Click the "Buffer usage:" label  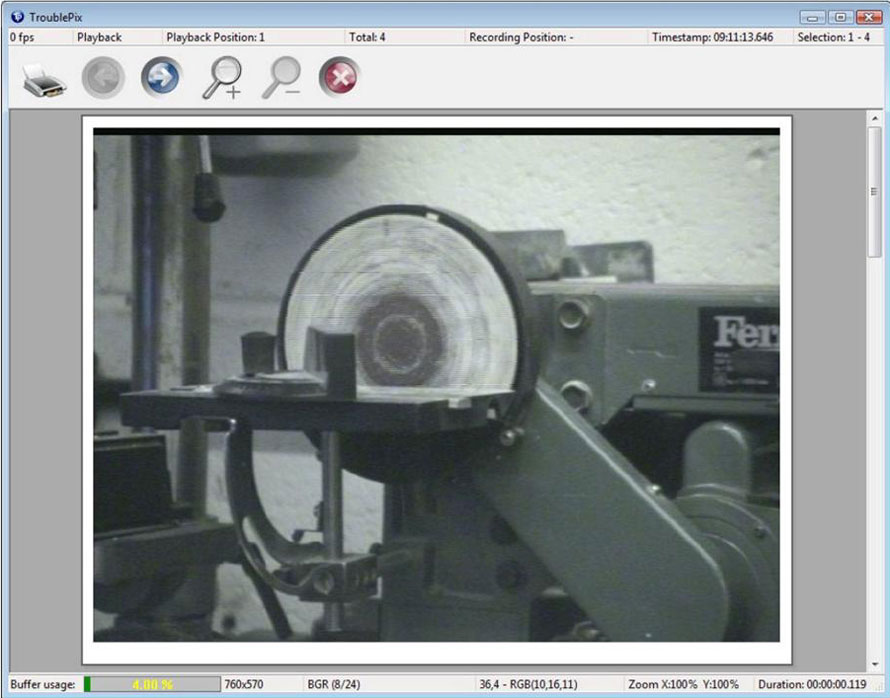coord(43,684)
